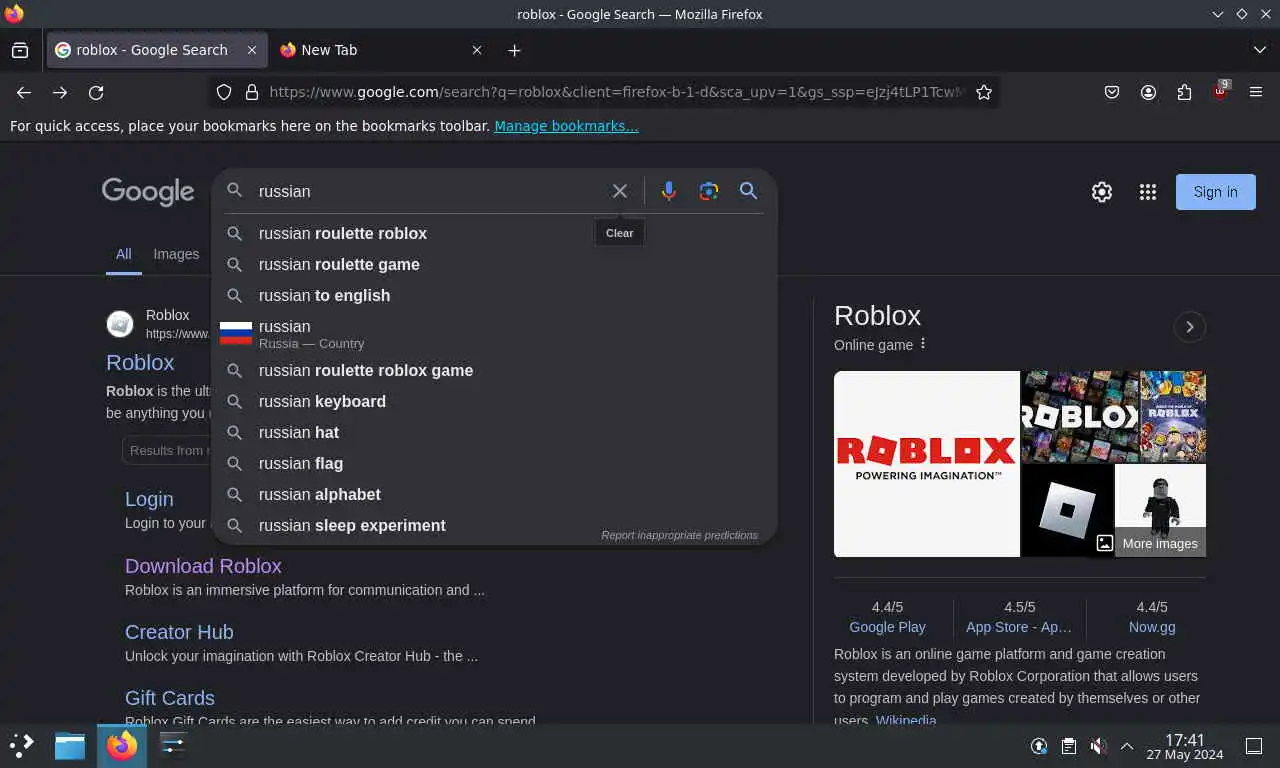Open the Download Roblox sitelink
The width and height of the screenshot is (1280, 768).
pos(203,566)
